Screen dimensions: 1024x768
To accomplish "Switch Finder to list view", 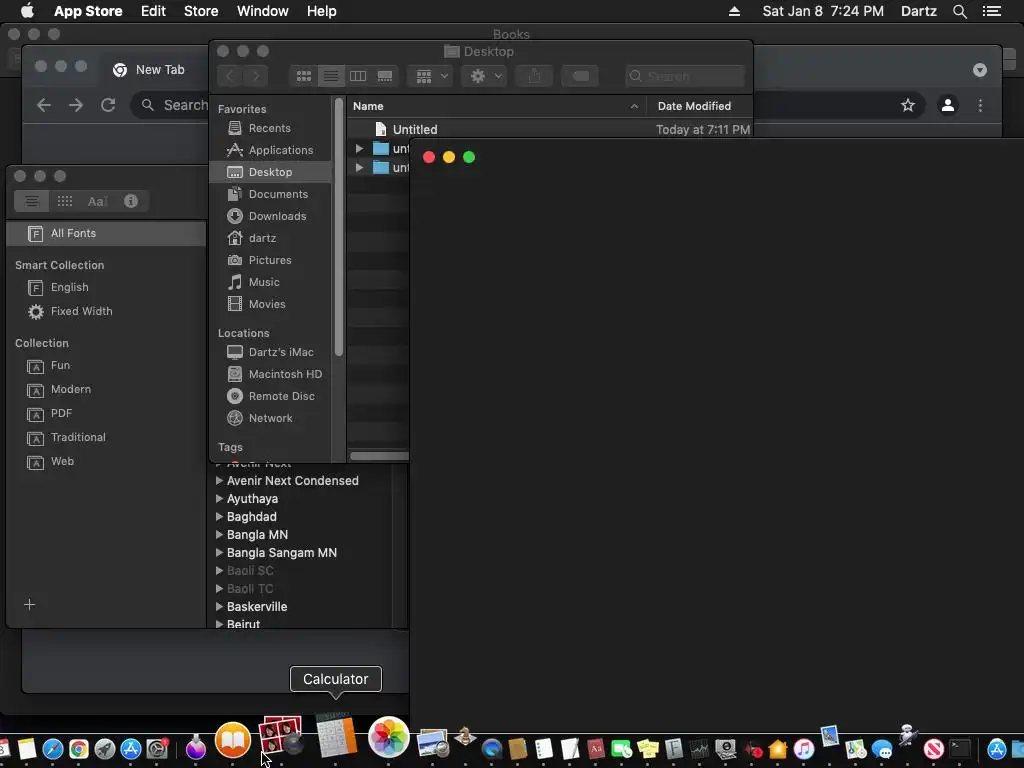I will [x=331, y=76].
